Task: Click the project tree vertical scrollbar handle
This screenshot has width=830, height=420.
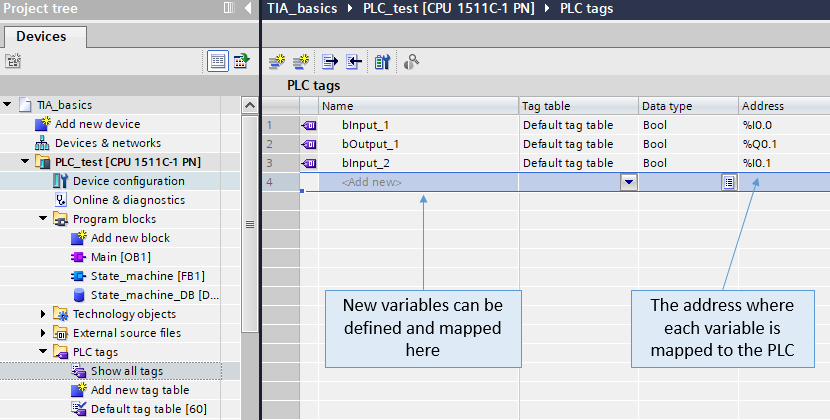Action: [250, 225]
